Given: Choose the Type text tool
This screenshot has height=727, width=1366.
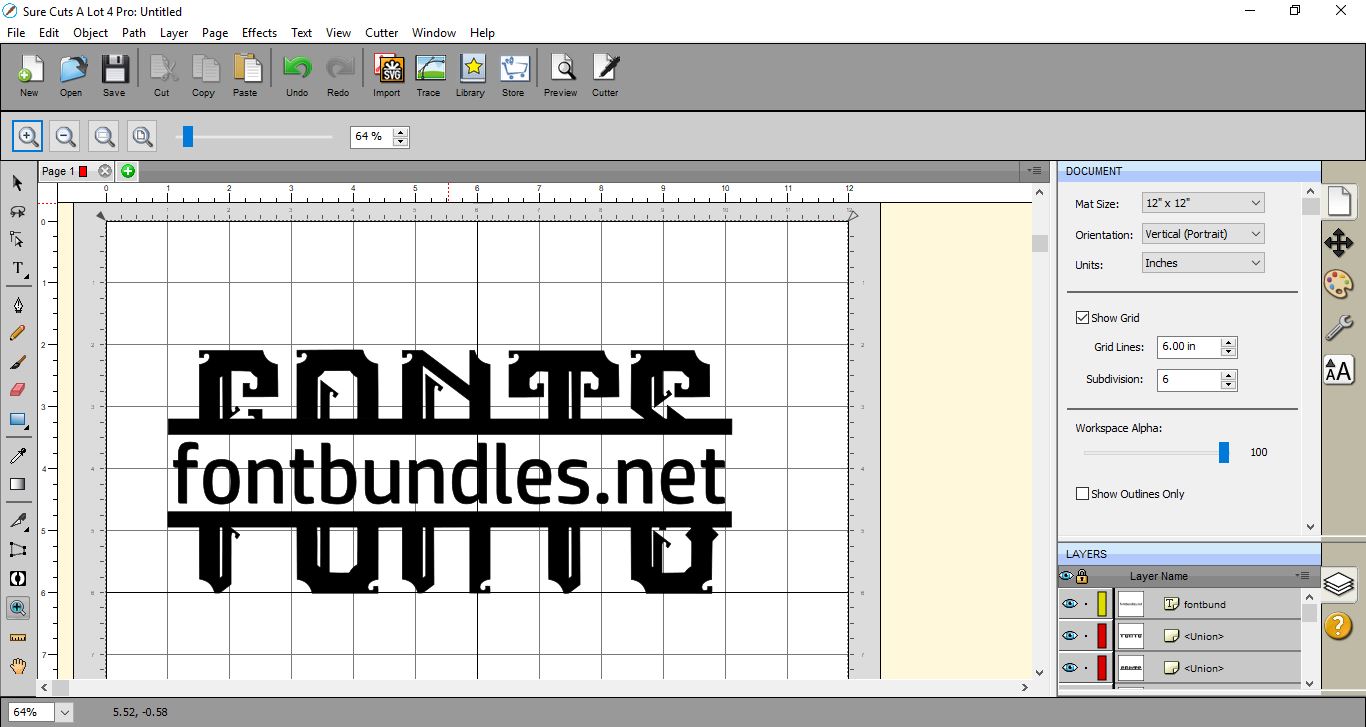Looking at the screenshot, I should tap(17, 268).
